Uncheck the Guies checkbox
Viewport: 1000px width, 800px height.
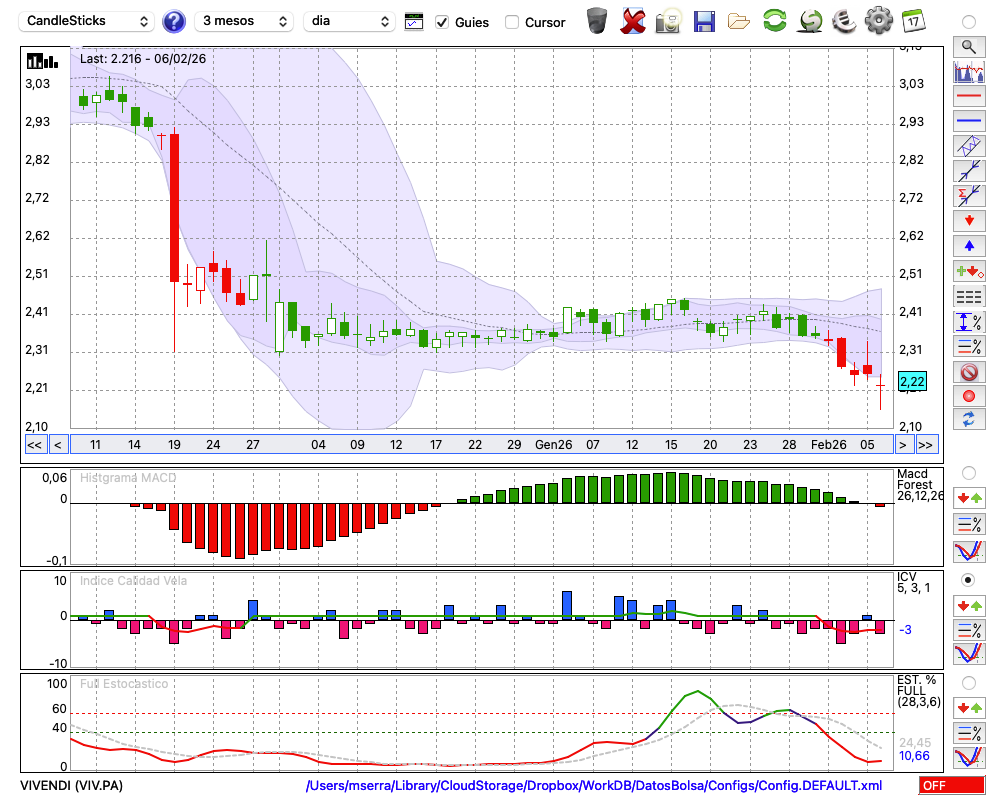tap(443, 22)
